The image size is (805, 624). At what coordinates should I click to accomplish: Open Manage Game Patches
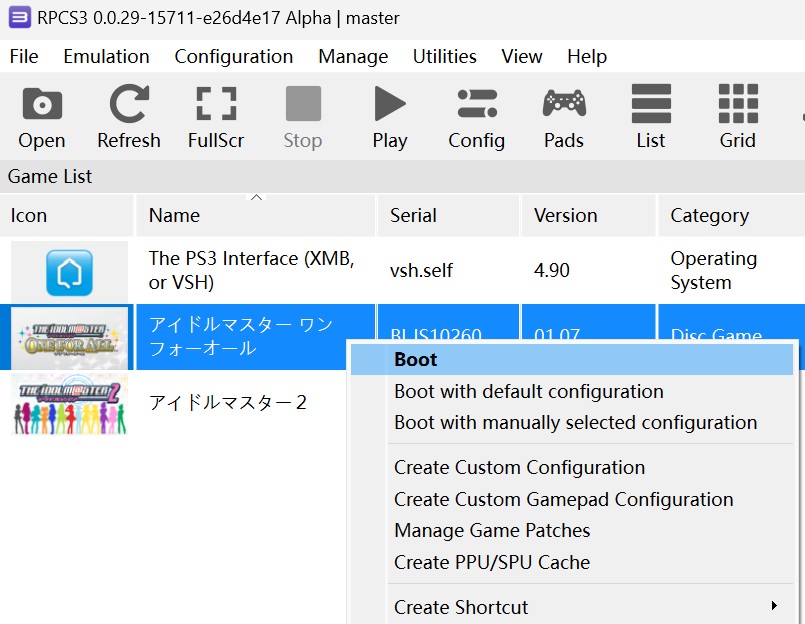click(572, 531)
